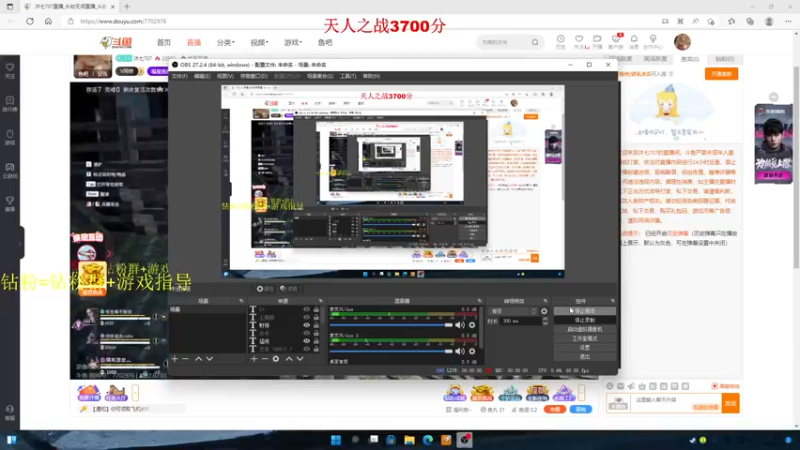Open OBS 帮助(H) menu
This screenshot has height=450, width=800.
coord(371,76)
